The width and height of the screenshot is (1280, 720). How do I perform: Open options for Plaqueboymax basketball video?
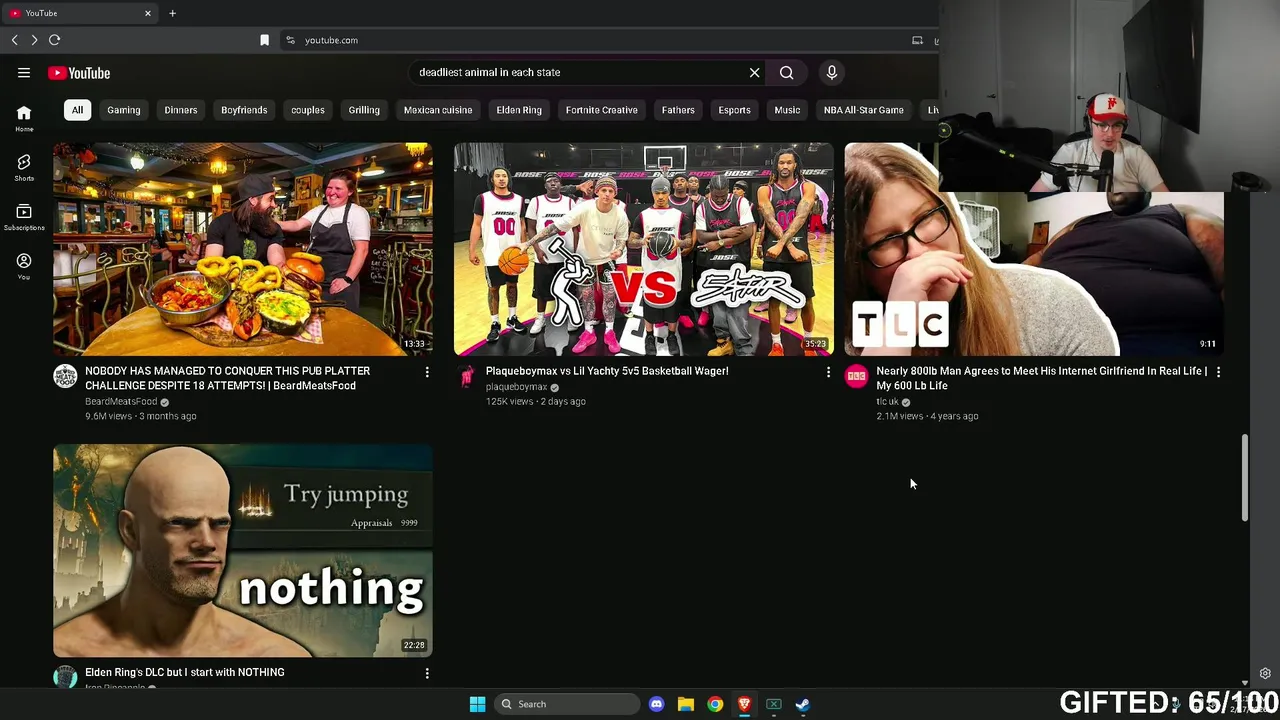click(x=828, y=372)
